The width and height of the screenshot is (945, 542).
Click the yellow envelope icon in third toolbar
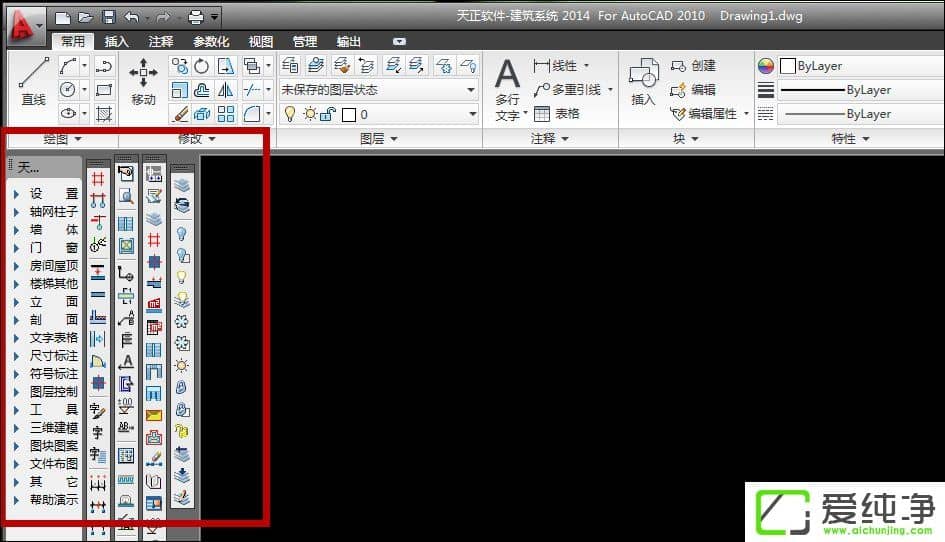tap(154, 415)
